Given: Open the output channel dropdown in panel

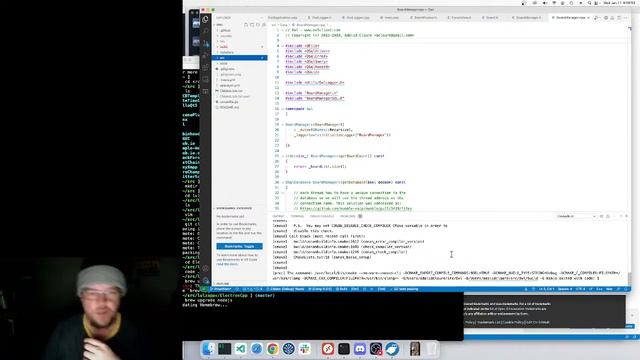Looking at the screenshot, I should tap(576, 216).
